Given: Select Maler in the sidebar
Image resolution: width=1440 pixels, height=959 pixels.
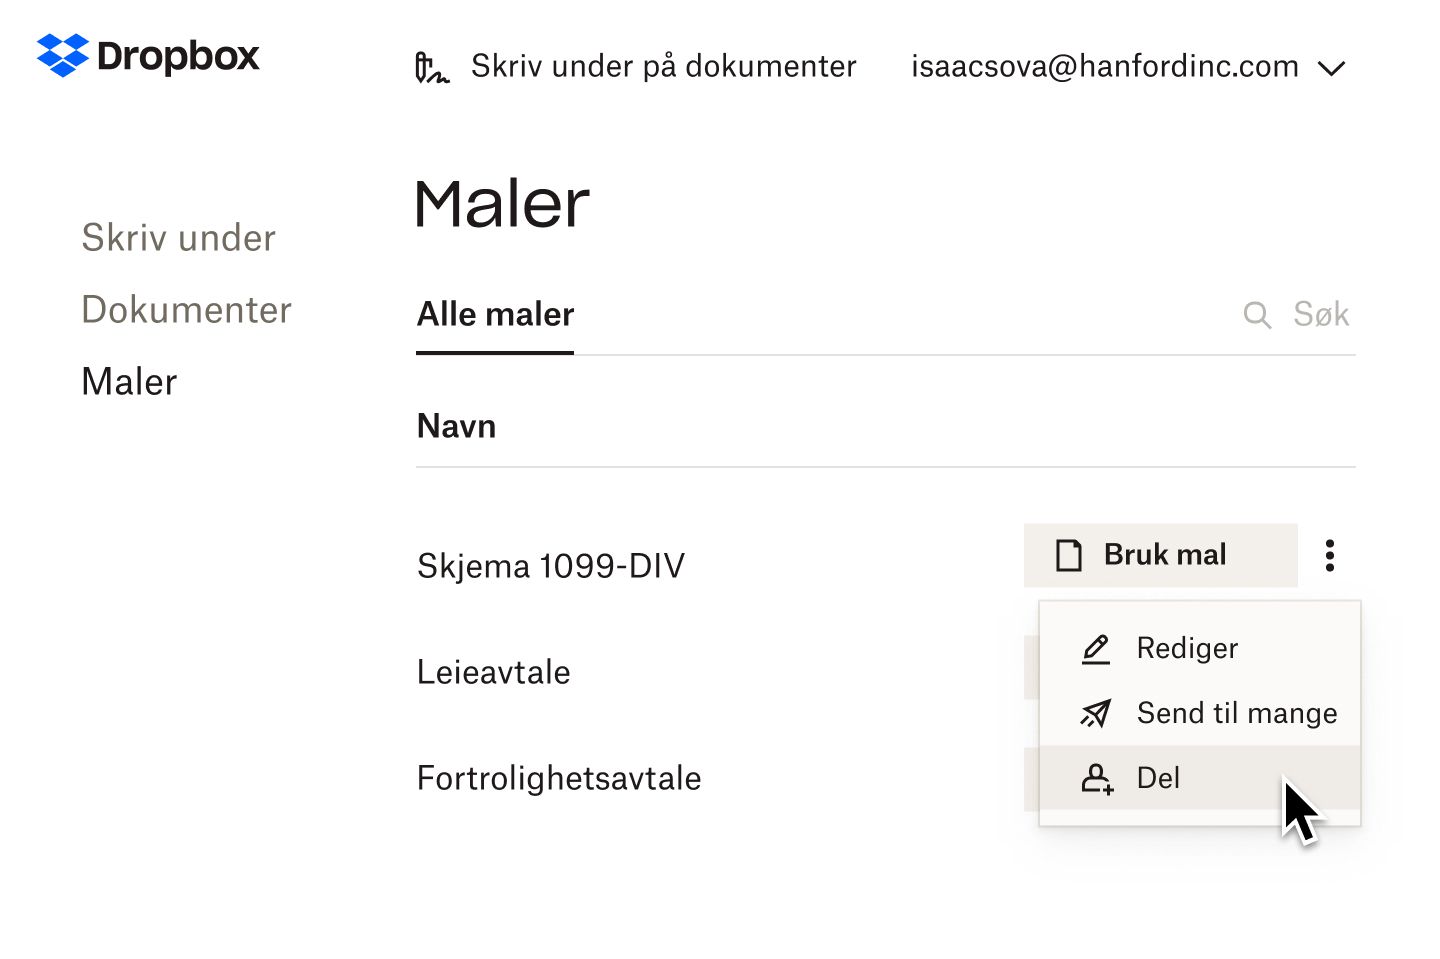Looking at the screenshot, I should [x=129, y=381].
